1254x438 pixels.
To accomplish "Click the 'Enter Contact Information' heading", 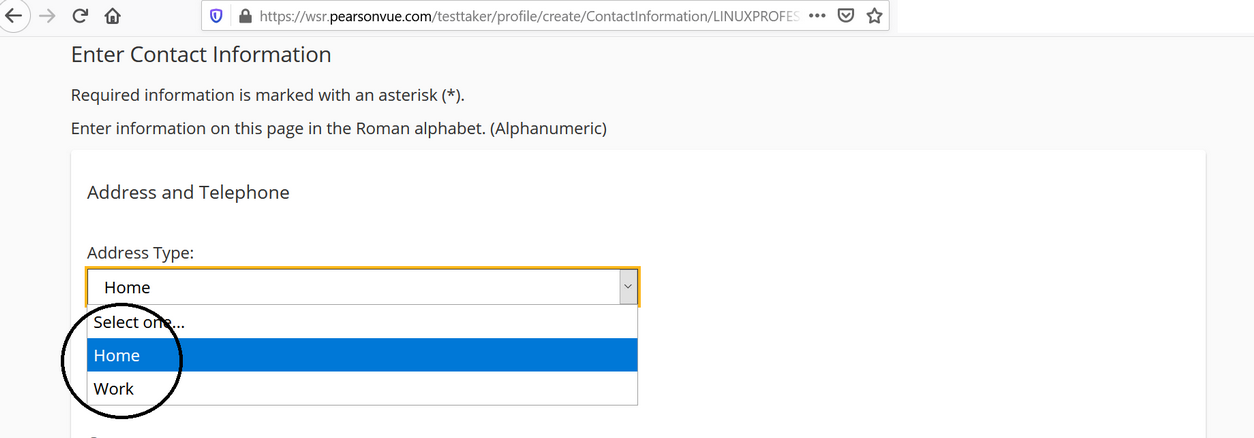I will point(201,55).
